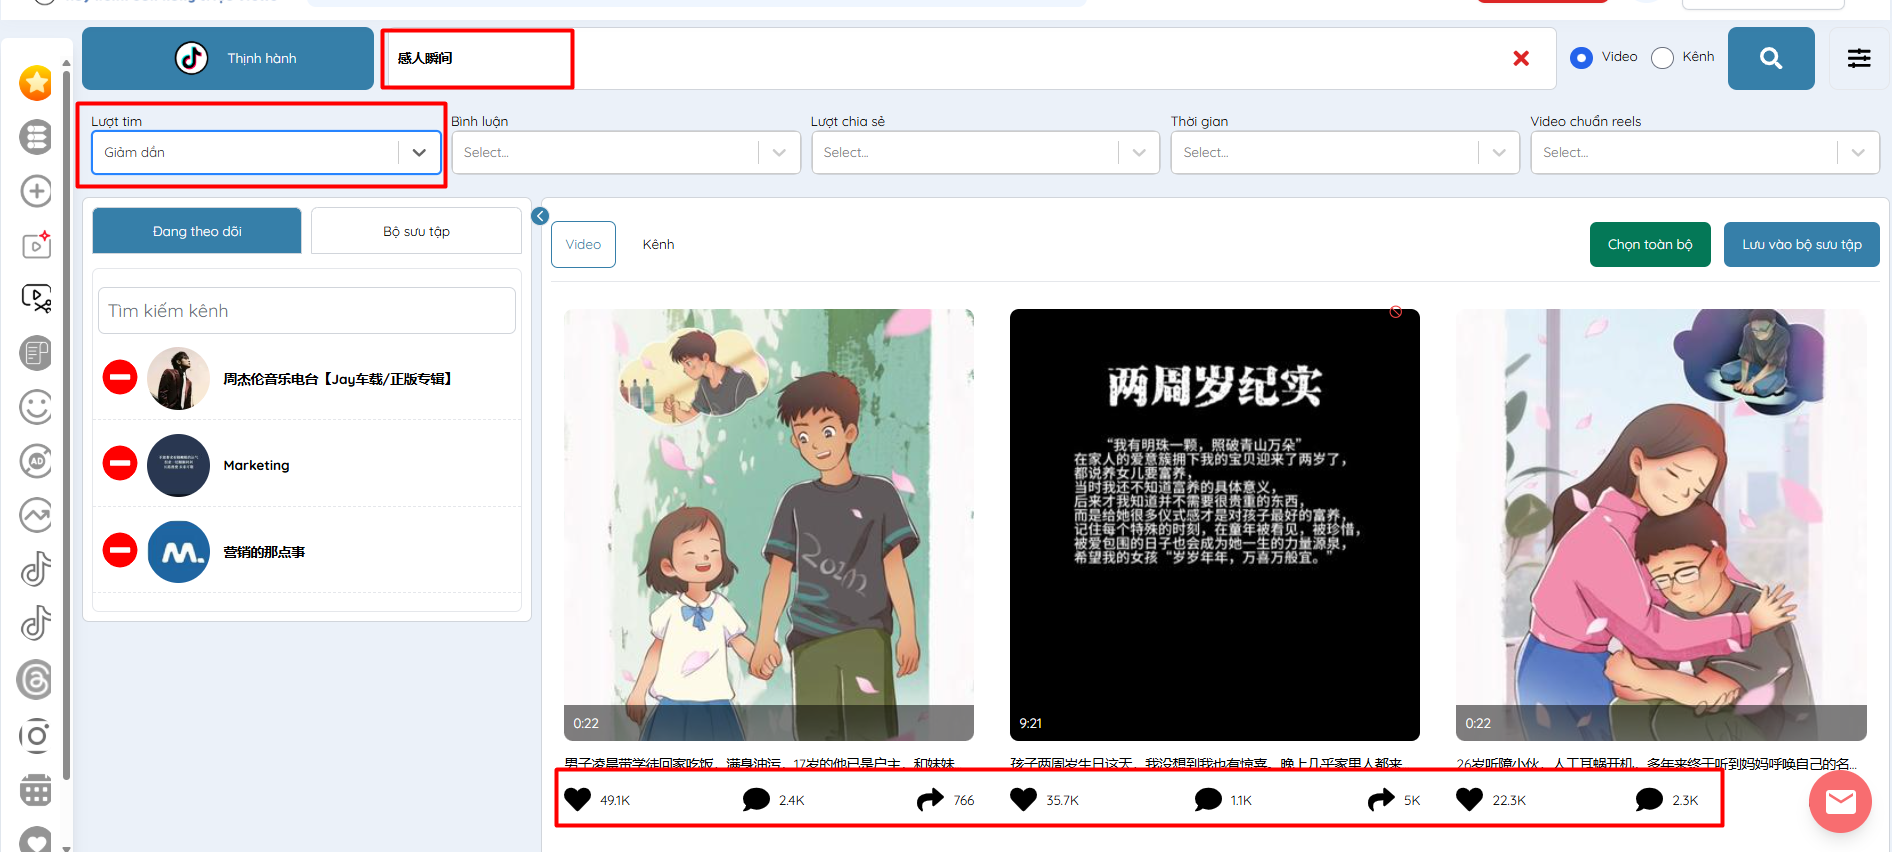
Task: Collapse the left panel with blue arrow
Action: point(540,216)
